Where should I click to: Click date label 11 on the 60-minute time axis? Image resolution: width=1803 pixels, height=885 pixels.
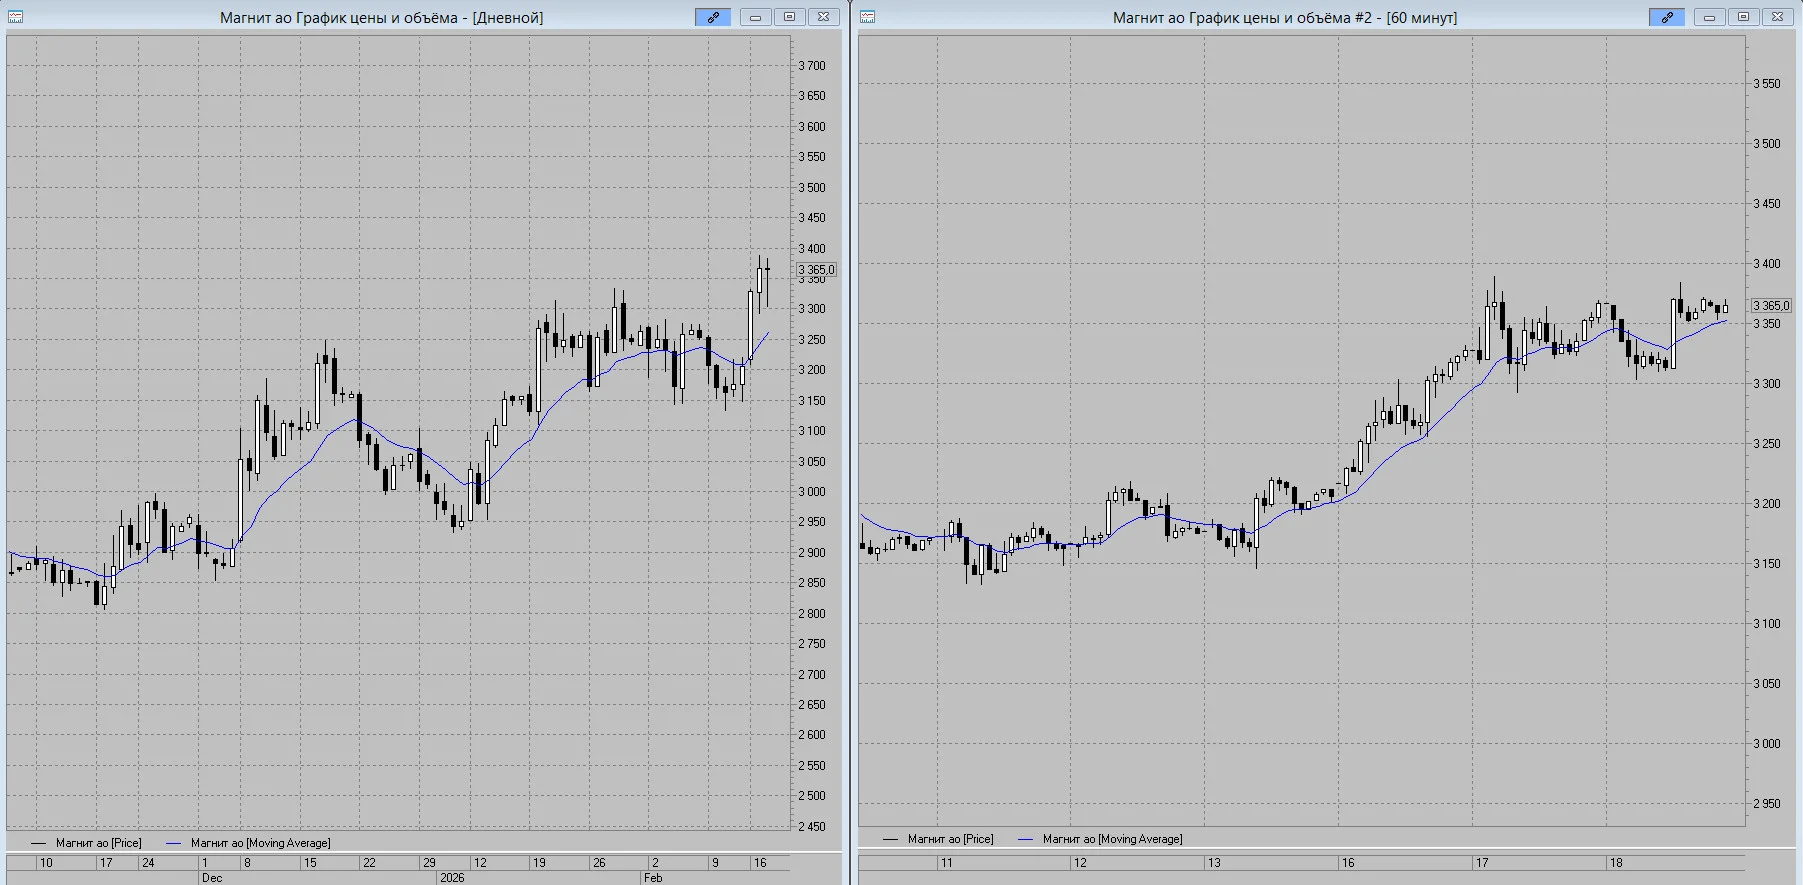[946, 863]
